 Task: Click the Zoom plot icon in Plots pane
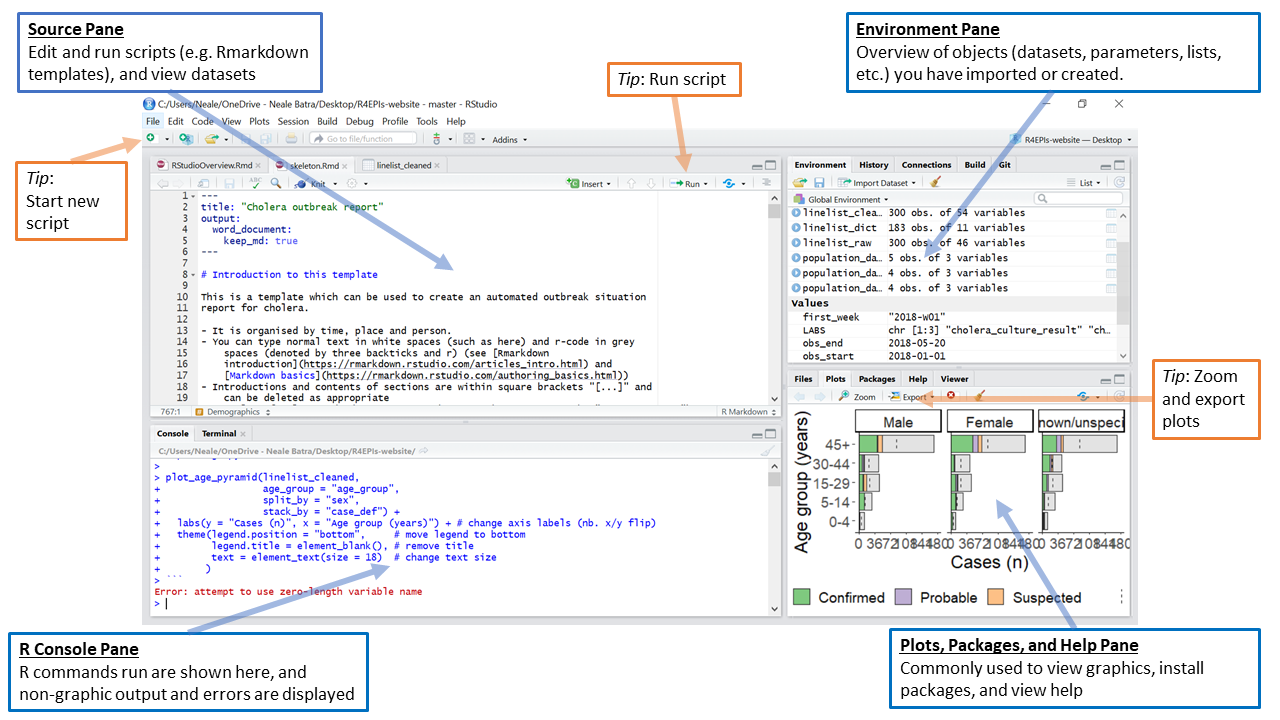tap(858, 397)
